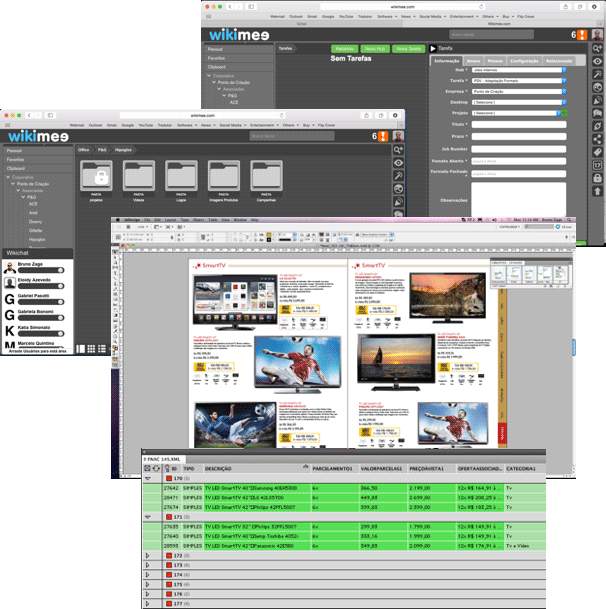Select the magic wand icon in task window sidebar

coord(597,74)
